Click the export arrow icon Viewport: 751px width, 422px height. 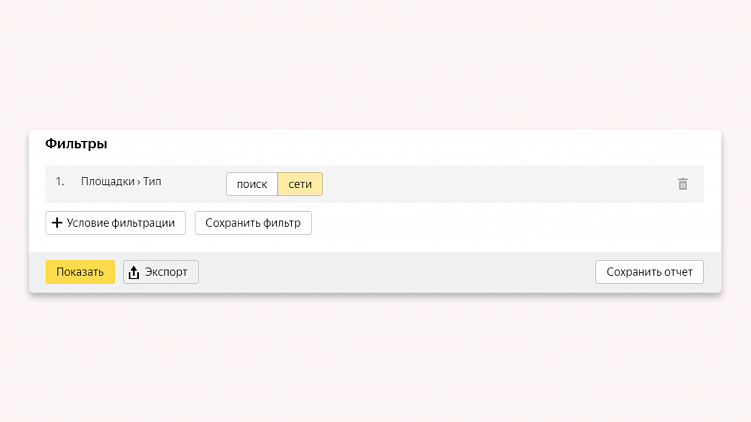[x=134, y=272]
